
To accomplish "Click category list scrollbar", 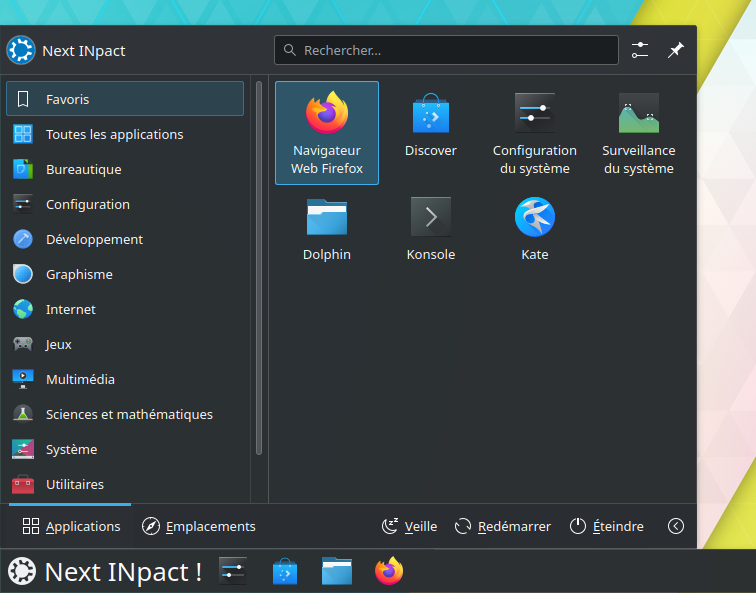I will click(x=259, y=268).
